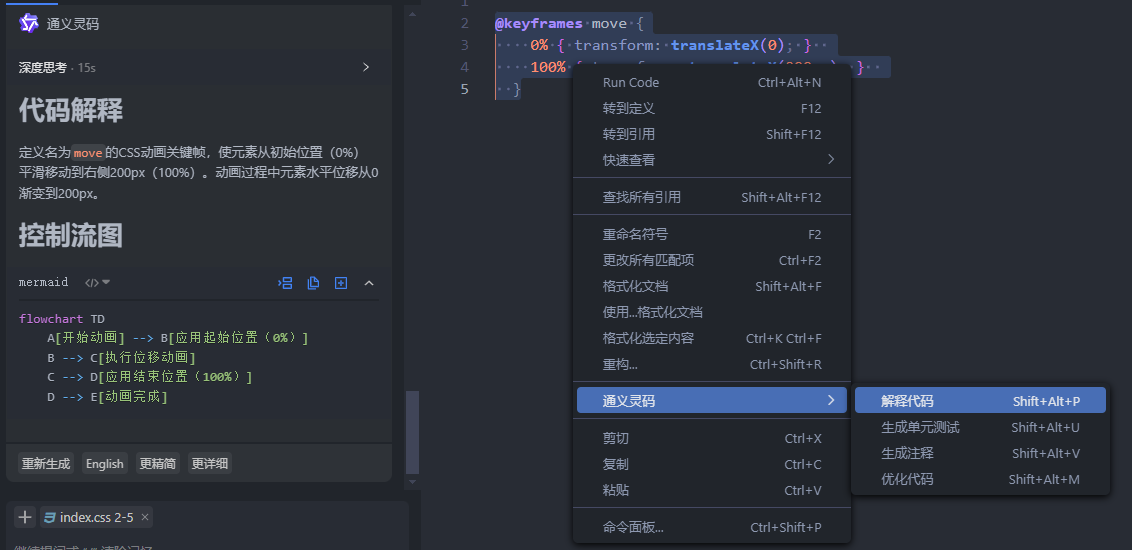The height and width of the screenshot is (550, 1132).
Task: Click the line D --> E[动画完成]
Action: point(108,396)
